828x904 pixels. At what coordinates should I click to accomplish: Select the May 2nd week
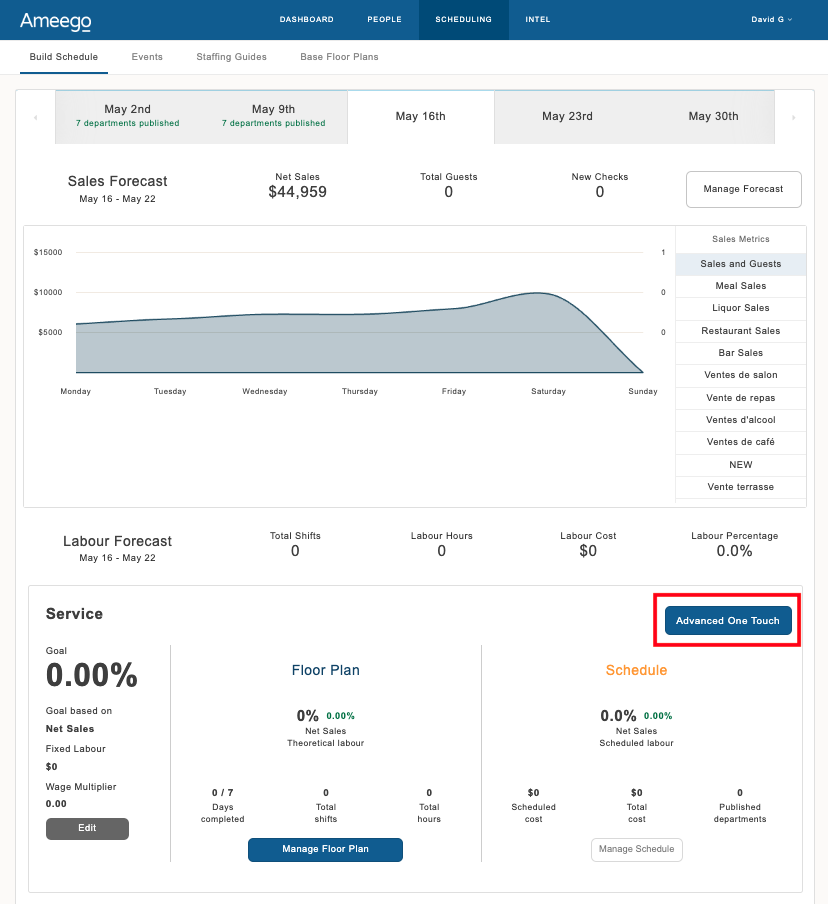(127, 116)
